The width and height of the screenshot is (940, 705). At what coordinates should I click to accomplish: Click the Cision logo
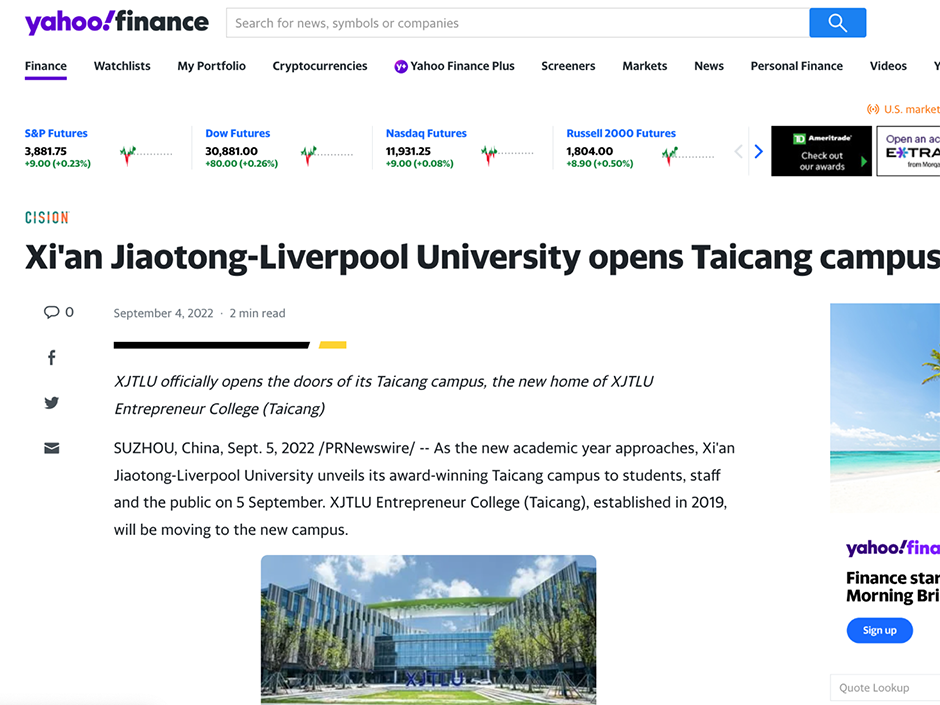click(x=47, y=218)
